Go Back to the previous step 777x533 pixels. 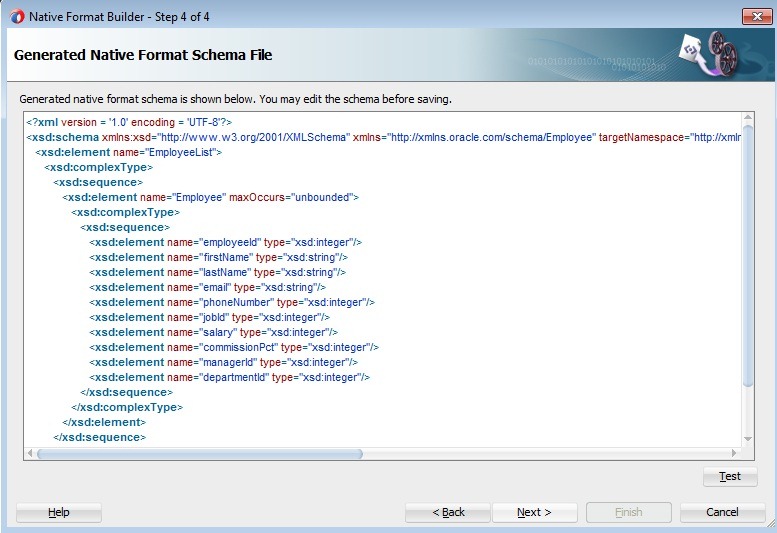[x=447, y=512]
